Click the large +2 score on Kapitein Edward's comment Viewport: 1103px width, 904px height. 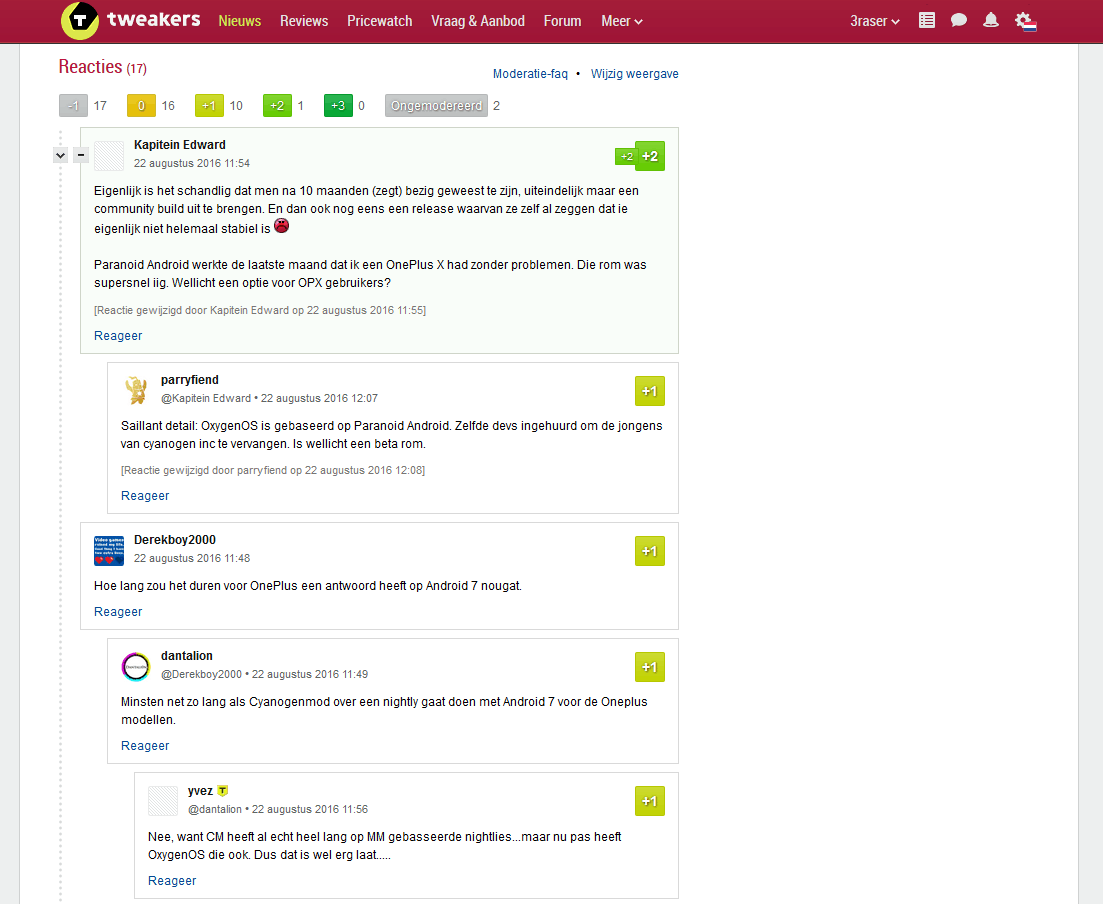(x=650, y=156)
